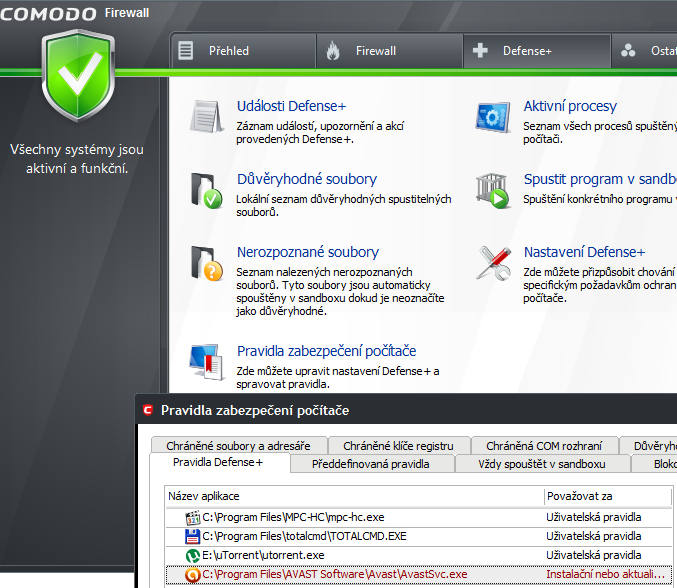Open the Přehled tab
Viewport: 677px width, 588px height.
click(x=244, y=51)
